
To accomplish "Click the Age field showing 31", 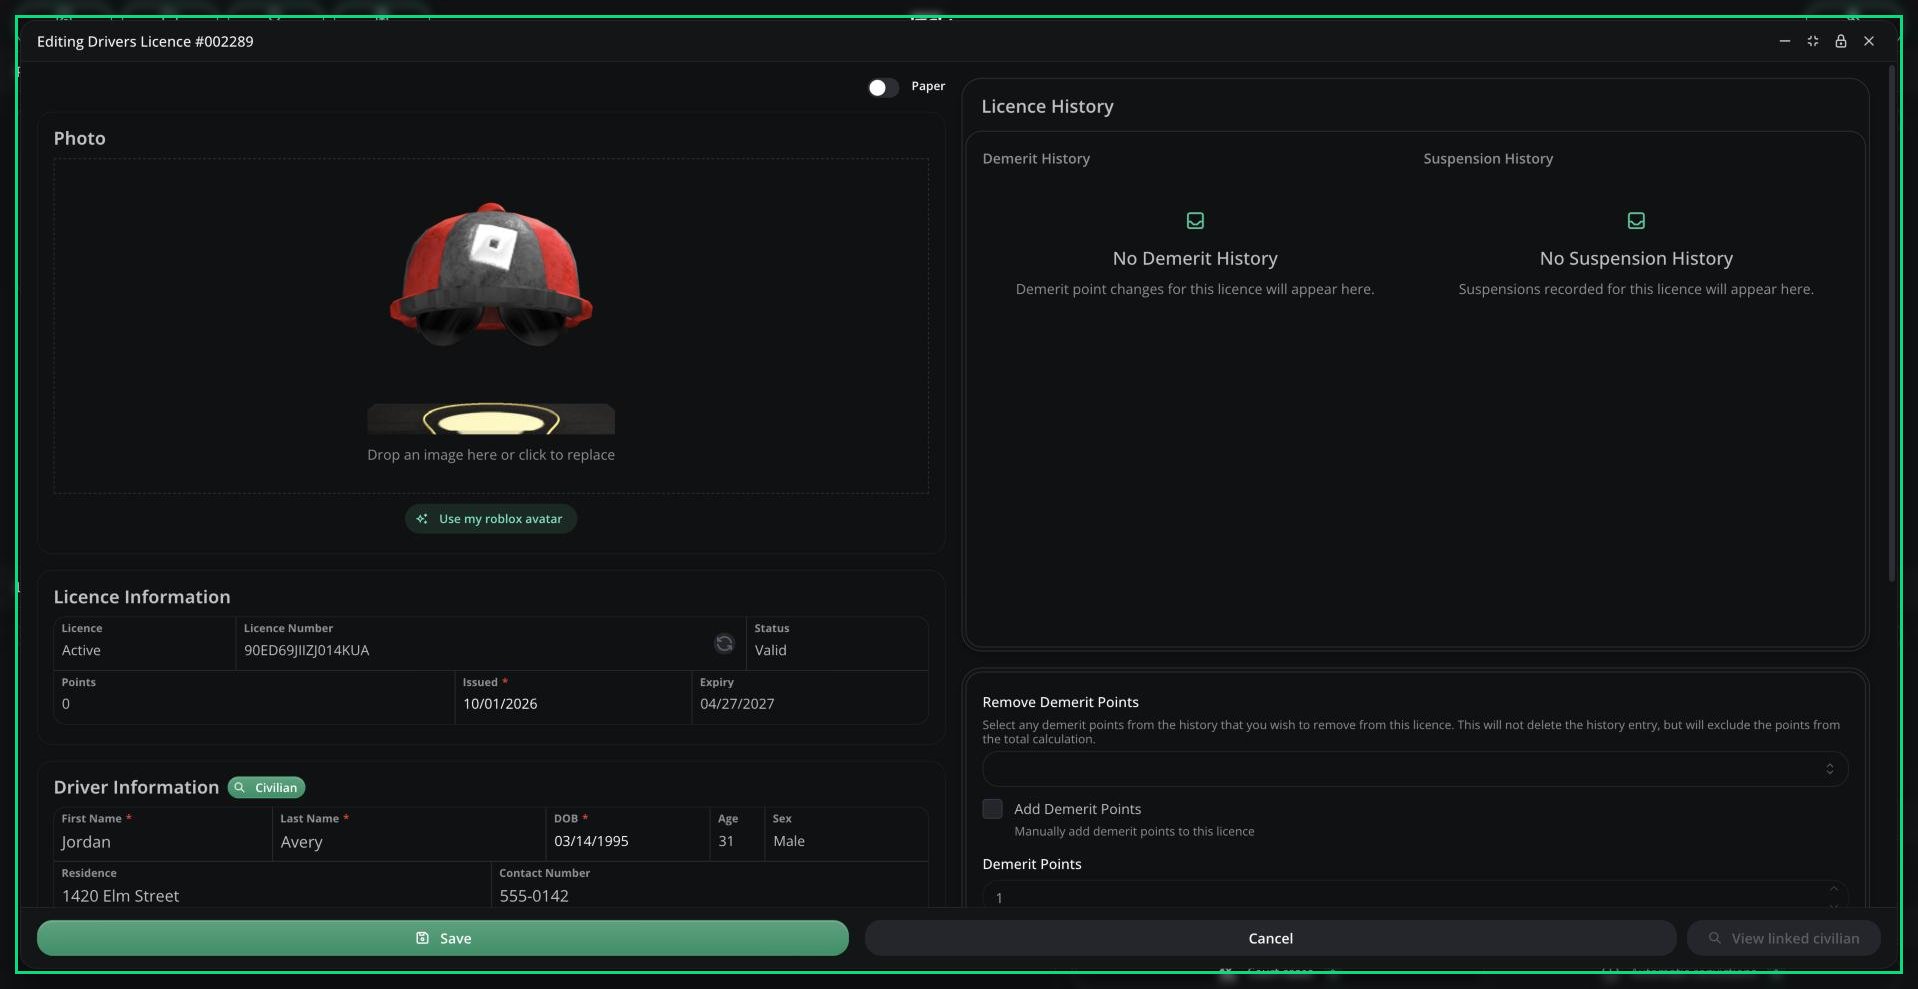I will coord(737,834).
